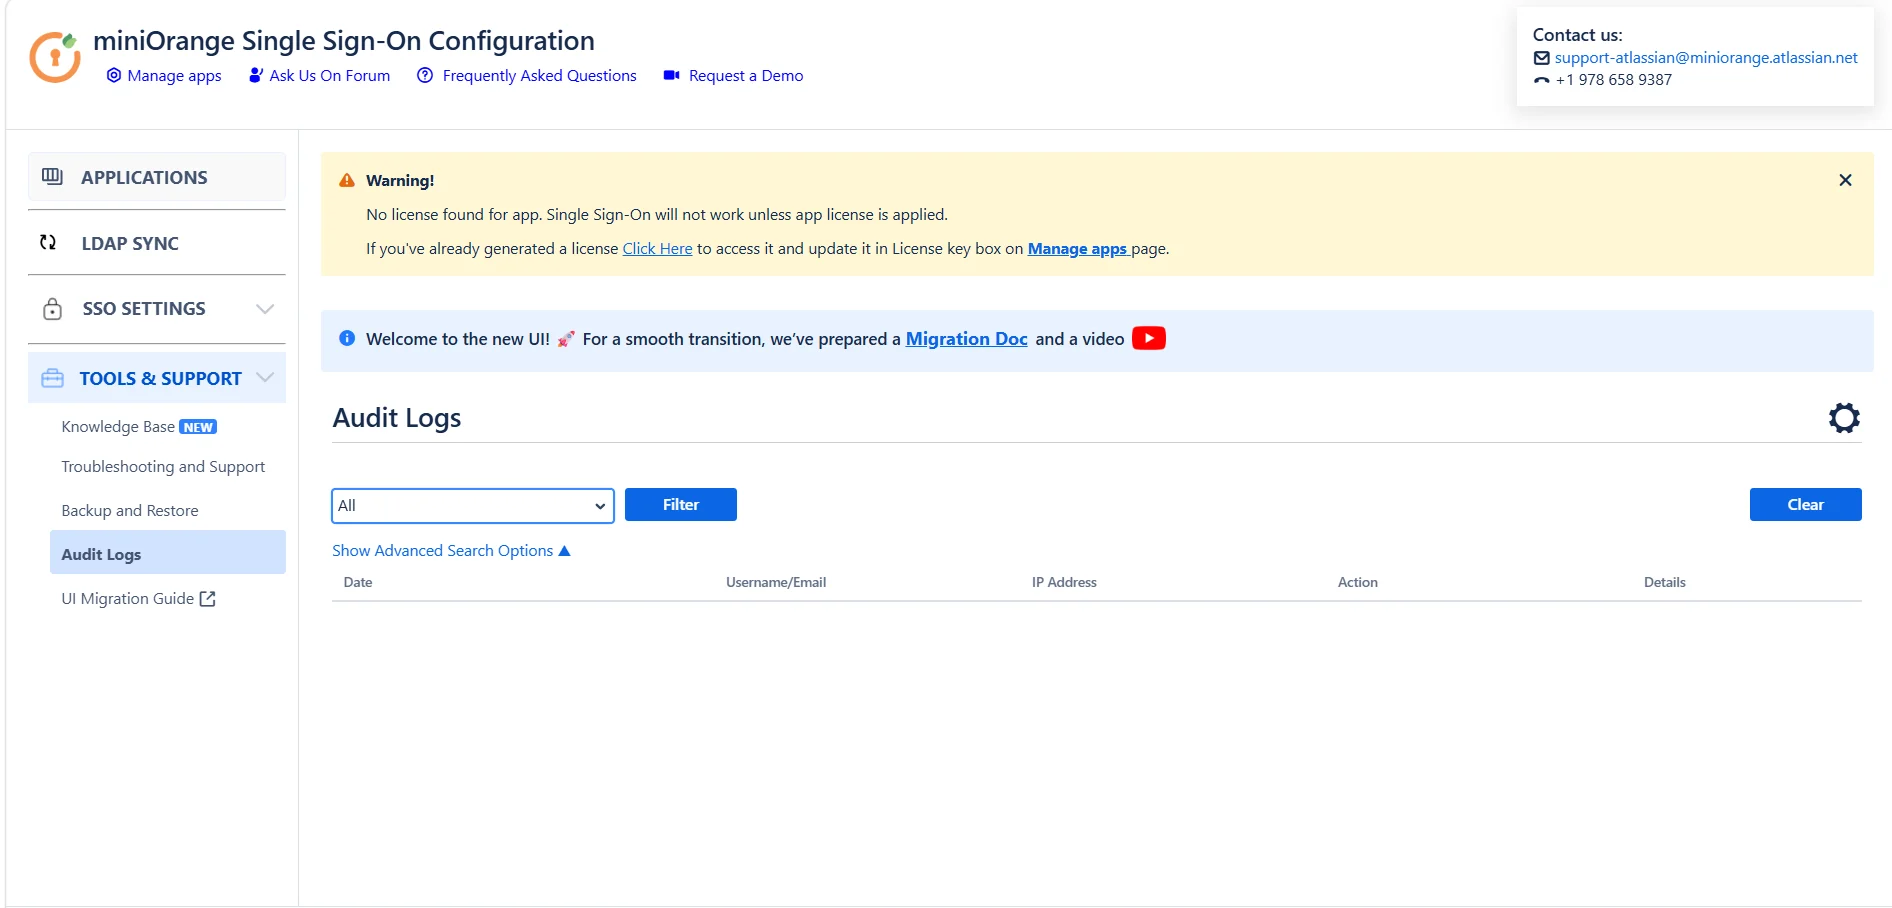Open the Manage apps link in header

175,76
